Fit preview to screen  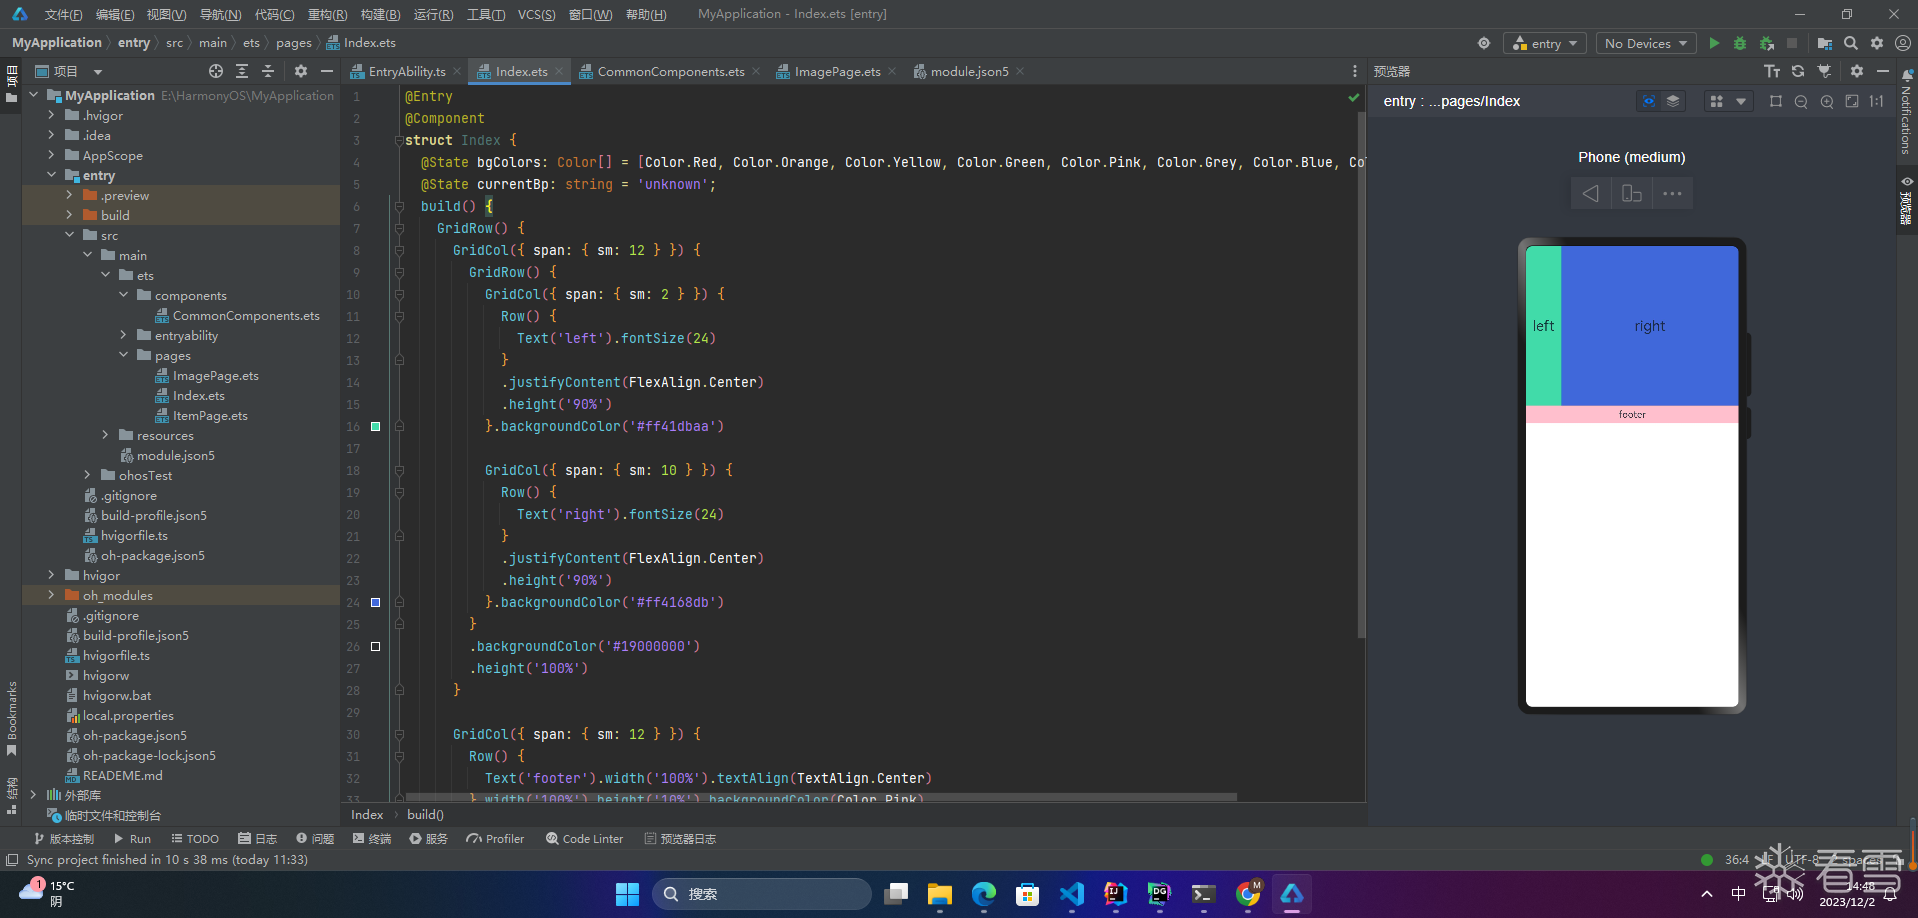[1852, 101]
